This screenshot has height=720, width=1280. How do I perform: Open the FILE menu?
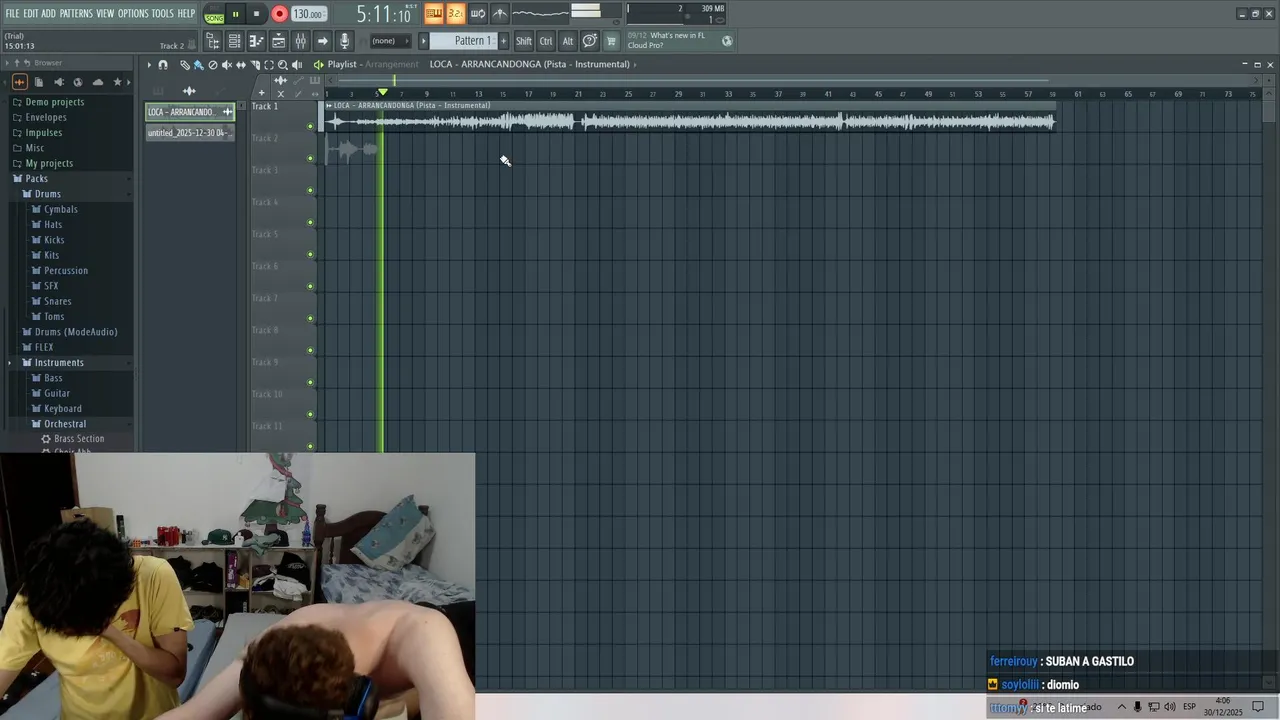(12, 14)
